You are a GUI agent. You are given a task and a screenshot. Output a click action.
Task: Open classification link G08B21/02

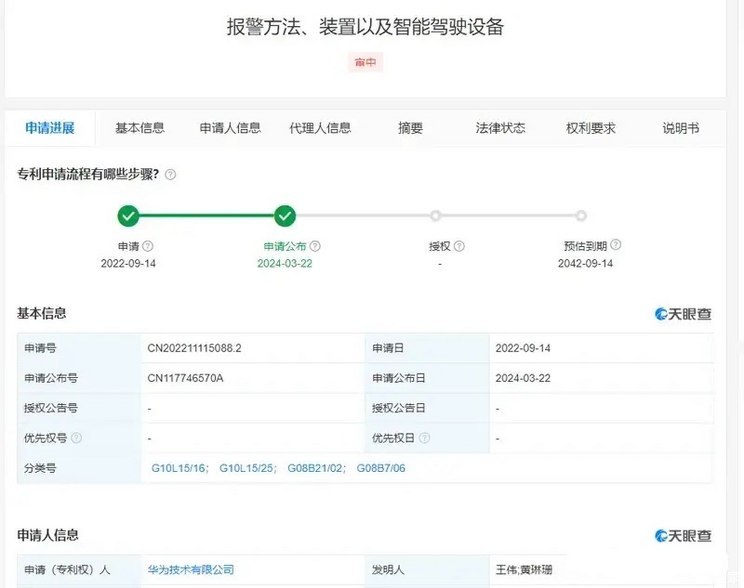click(315, 468)
